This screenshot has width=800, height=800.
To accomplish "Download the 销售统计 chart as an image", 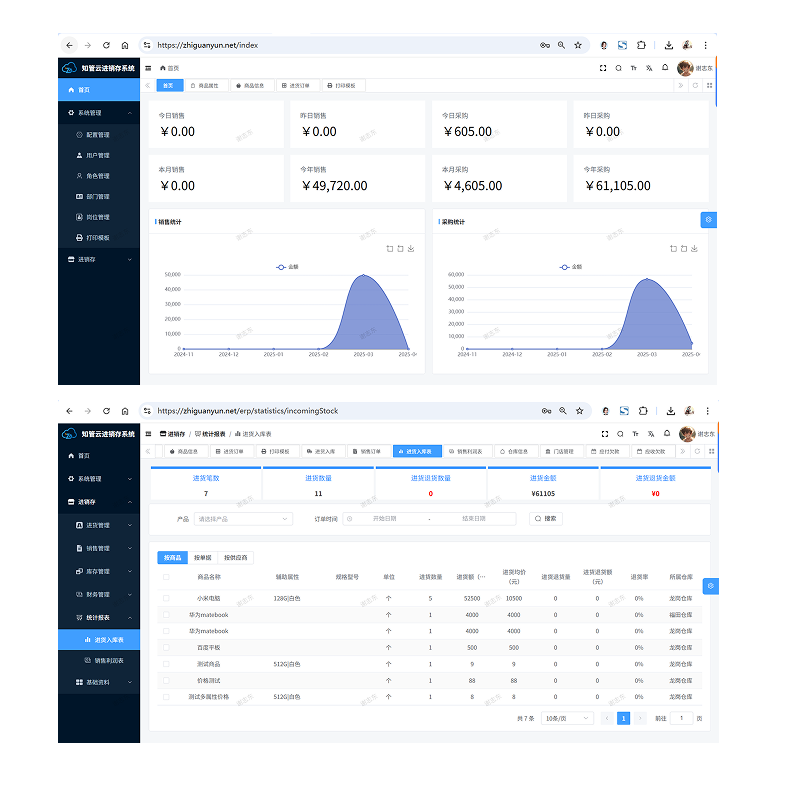I will (411, 248).
